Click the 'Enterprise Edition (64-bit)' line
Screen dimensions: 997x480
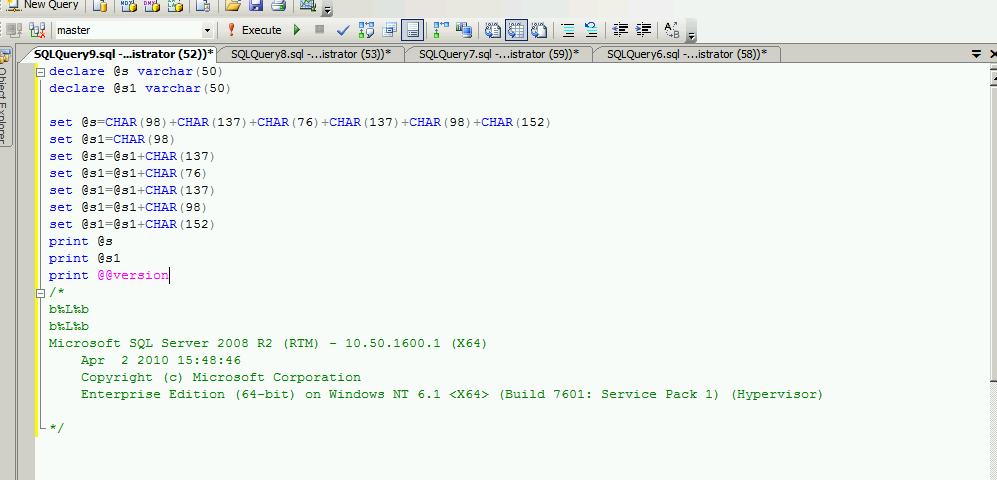click(x=451, y=395)
